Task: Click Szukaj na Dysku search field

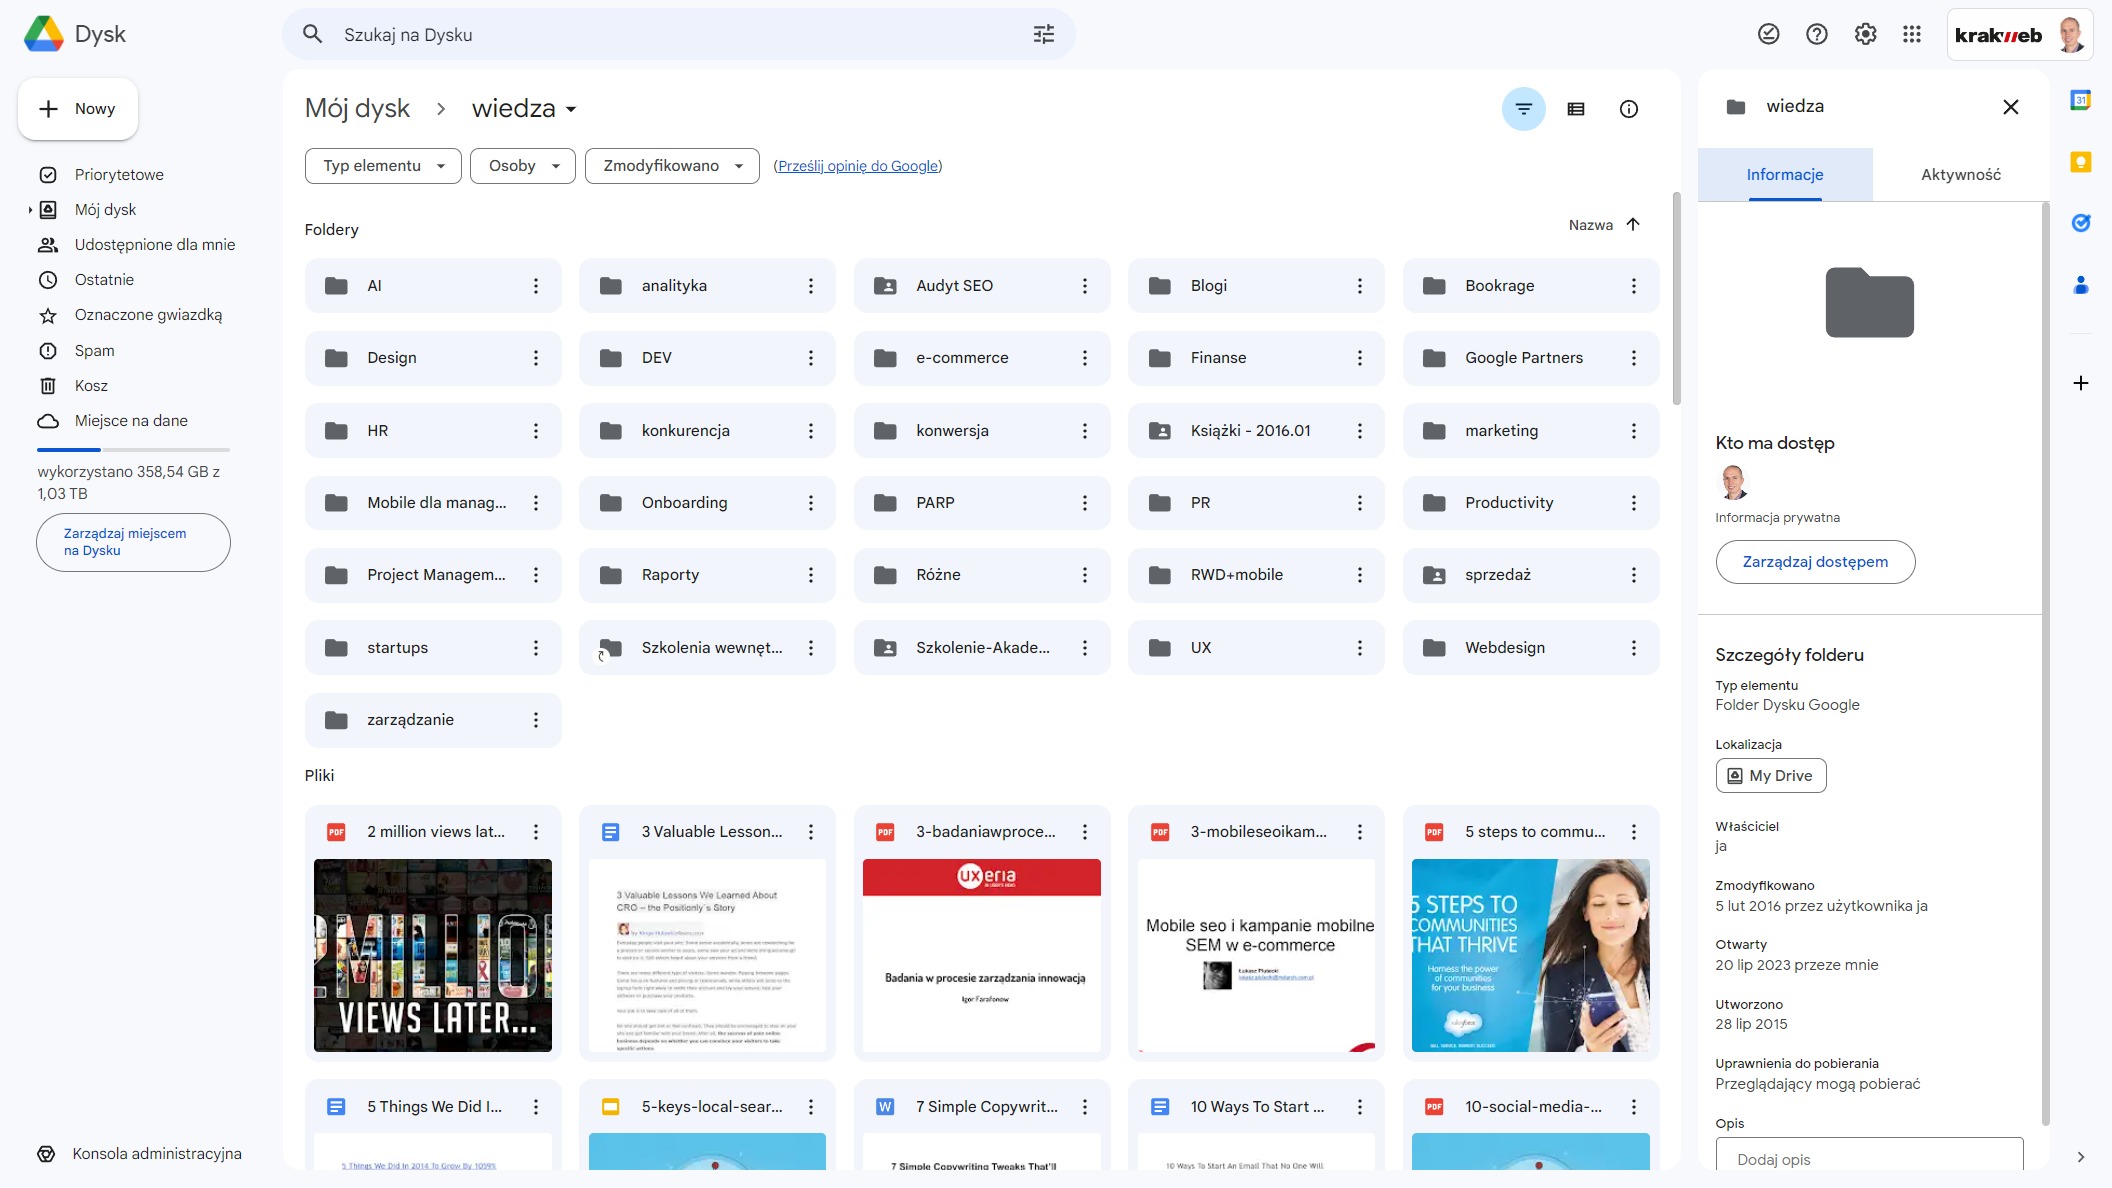Action: pos(680,35)
